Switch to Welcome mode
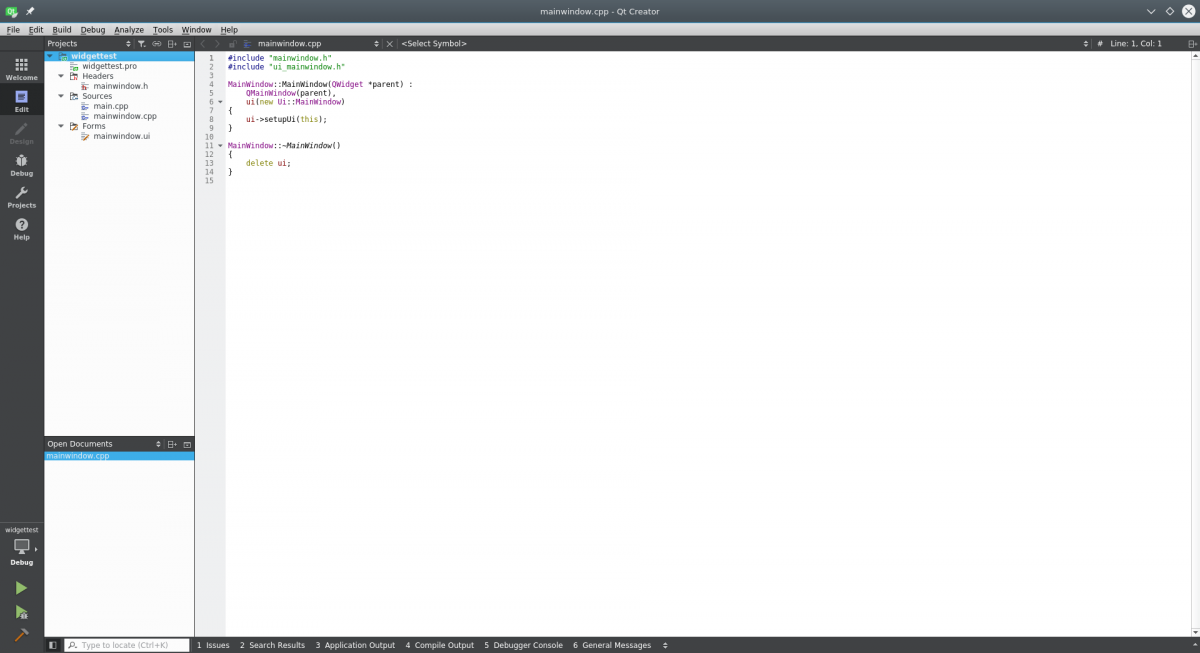 21,68
